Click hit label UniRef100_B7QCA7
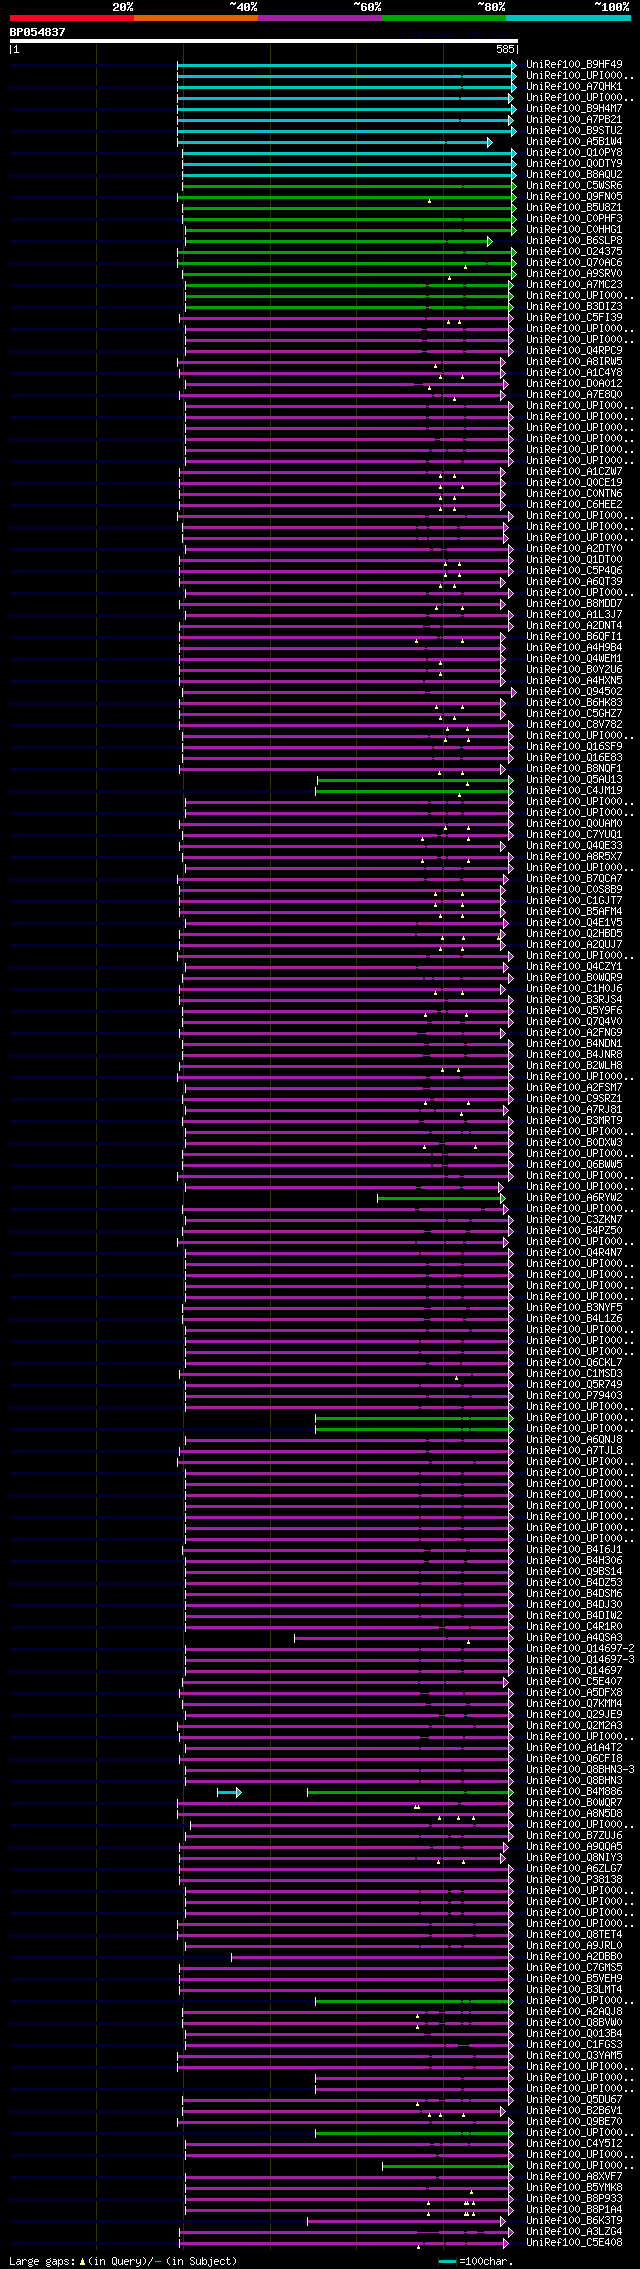The width and height of the screenshot is (640, 2269). coord(574,878)
